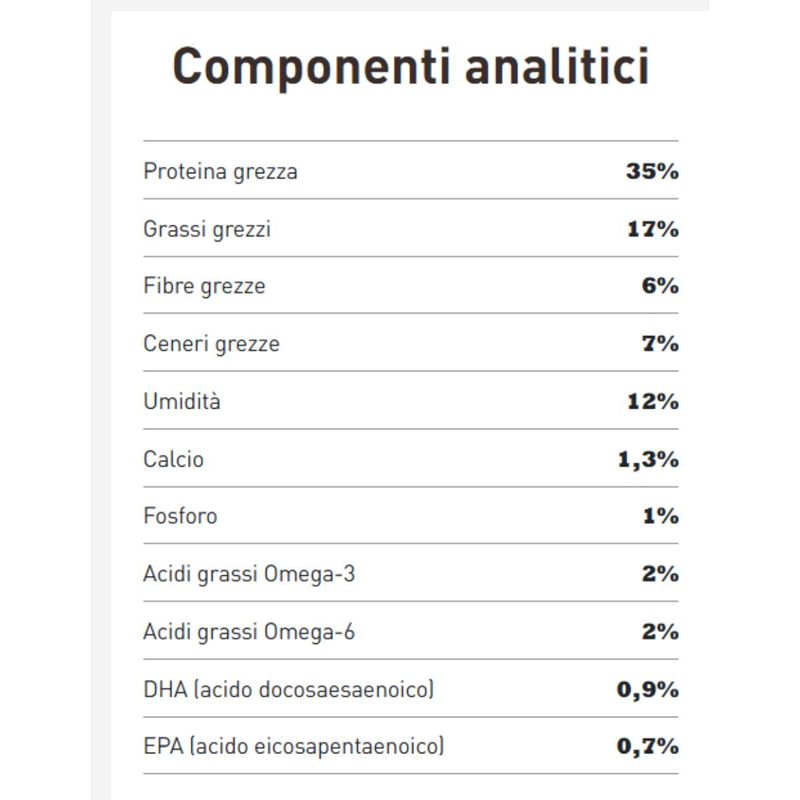The width and height of the screenshot is (800, 800).
Task: Click the DHA (acido docosaesaenoico) label
Action: 289,689
